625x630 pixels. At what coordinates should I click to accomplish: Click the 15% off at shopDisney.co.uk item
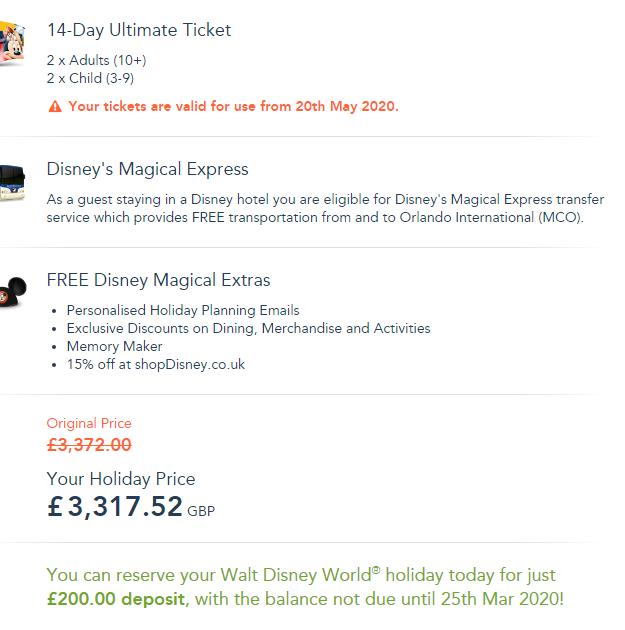[155, 364]
